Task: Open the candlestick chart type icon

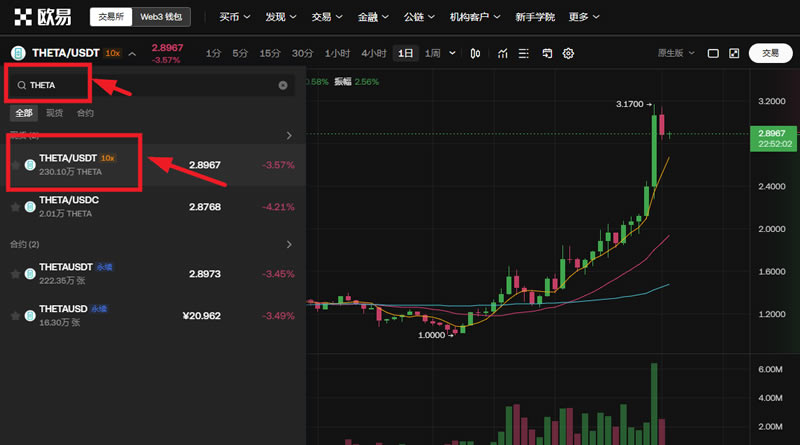Action: click(x=475, y=53)
